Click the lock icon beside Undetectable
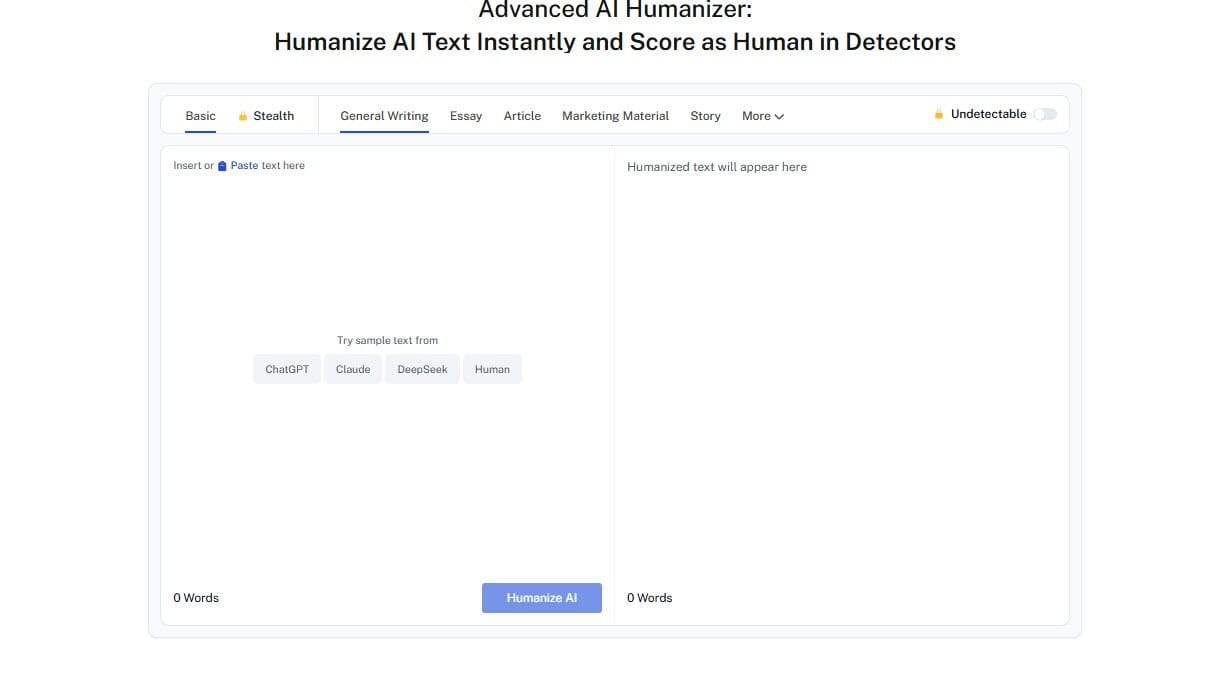The image size is (1222, 684). coord(938,114)
